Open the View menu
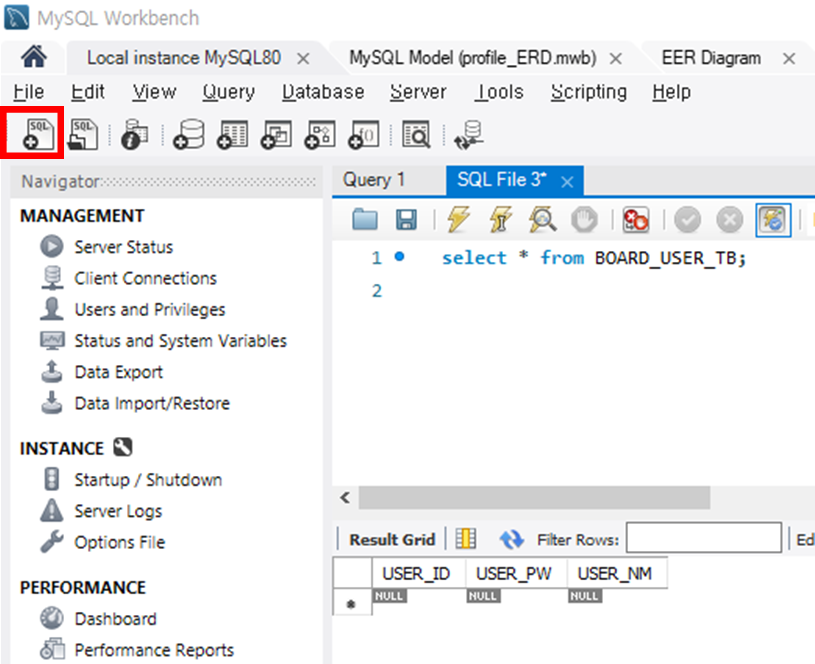Screen dimensions: 815x664 (x=154, y=92)
